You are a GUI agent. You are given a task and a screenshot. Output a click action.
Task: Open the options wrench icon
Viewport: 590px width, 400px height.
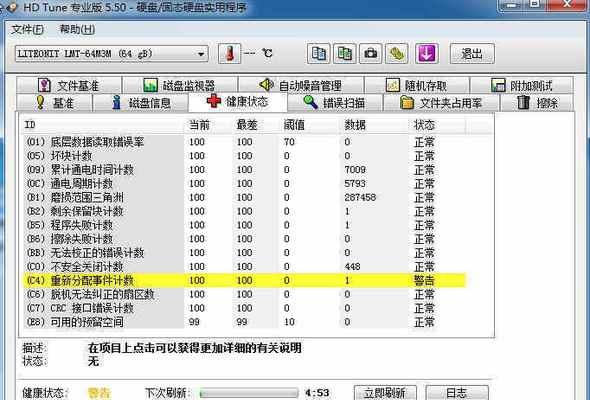click(x=397, y=53)
